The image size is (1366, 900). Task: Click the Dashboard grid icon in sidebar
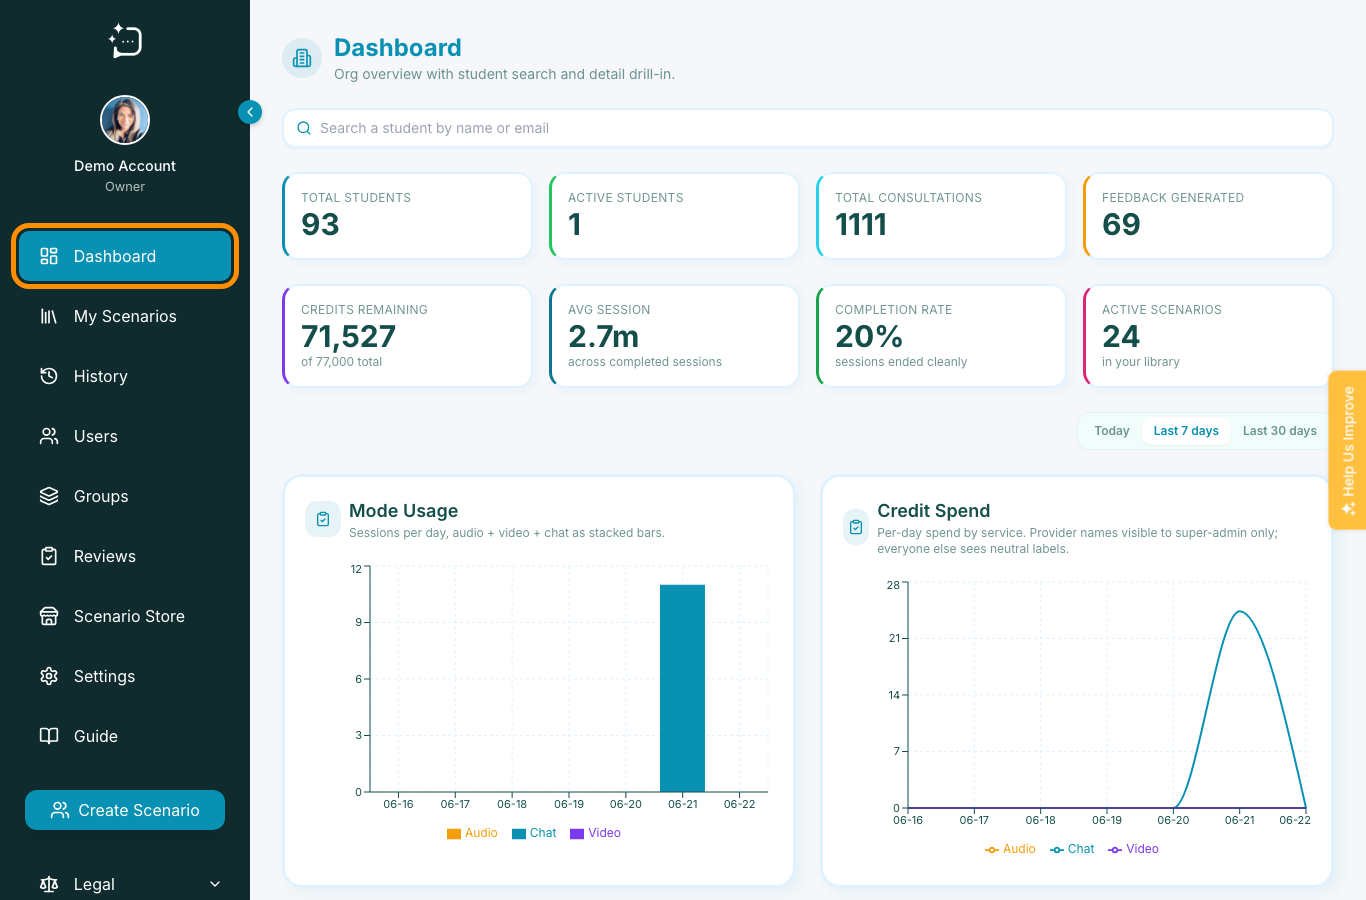click(49, 256)
